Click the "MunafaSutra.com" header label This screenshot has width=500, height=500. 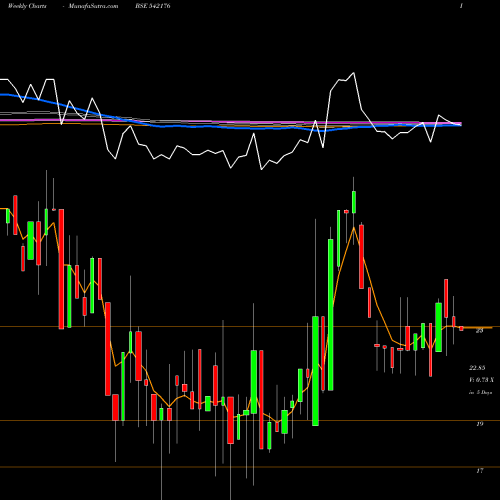click(x=93, y=6)
